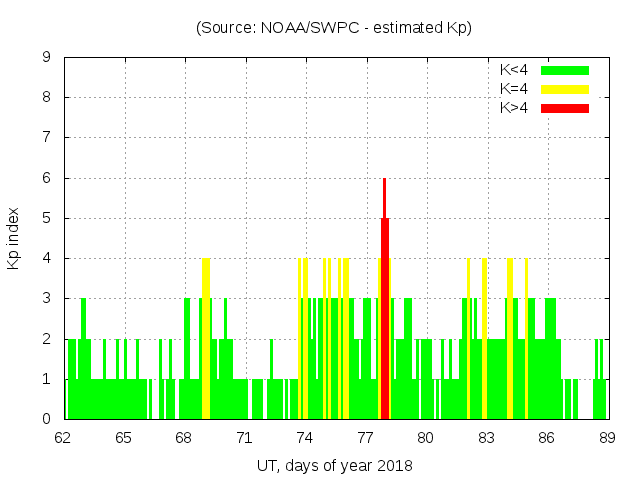Click y-axis tick label 4
This screenshot has height=480, width=640.
pos(46,259)
